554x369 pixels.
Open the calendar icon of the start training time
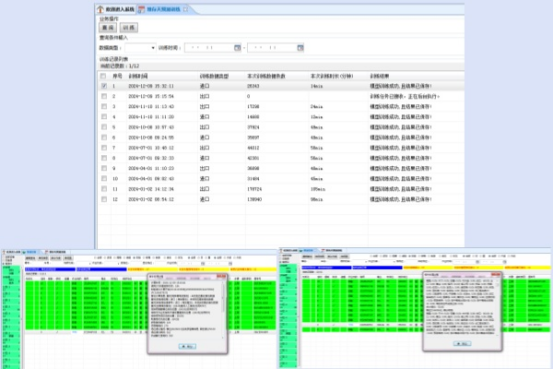coord(237,48)
